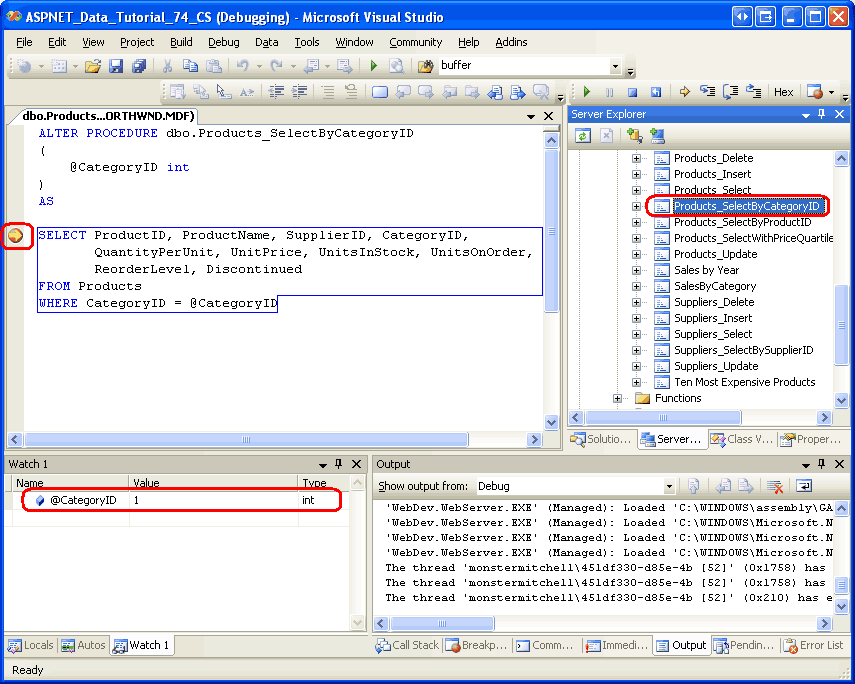Expand the Functions folder in Server Explorer
The width and height of the screenshot is (855, 684).
tap(617, 398)
